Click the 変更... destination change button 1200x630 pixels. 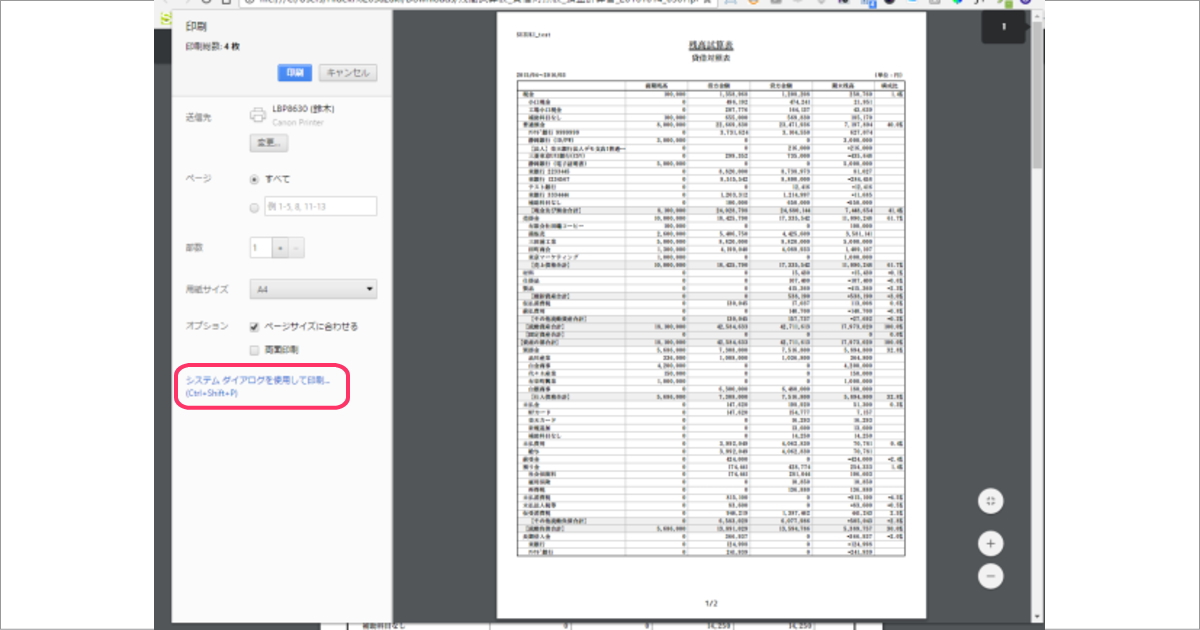pos(267,143)
